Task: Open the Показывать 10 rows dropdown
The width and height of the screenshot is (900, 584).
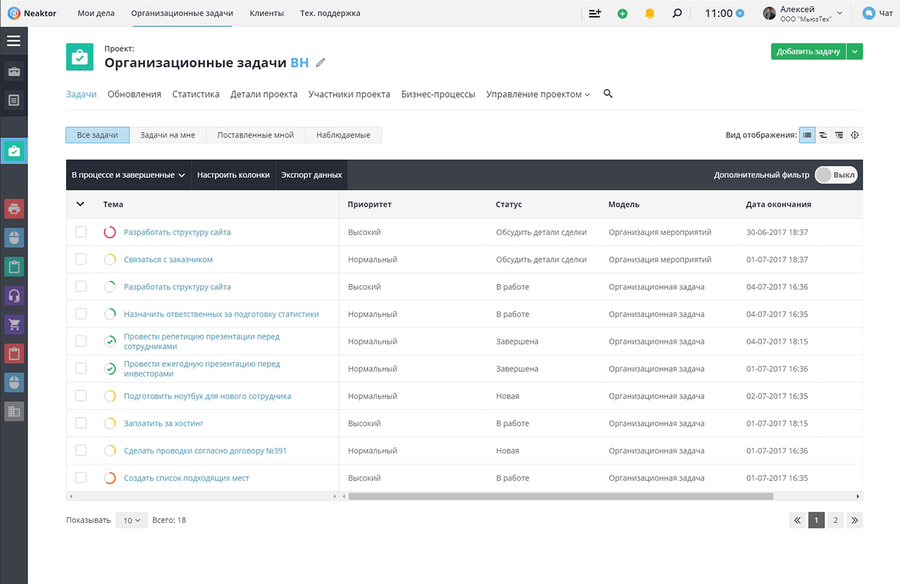Action: click(131, 520)
